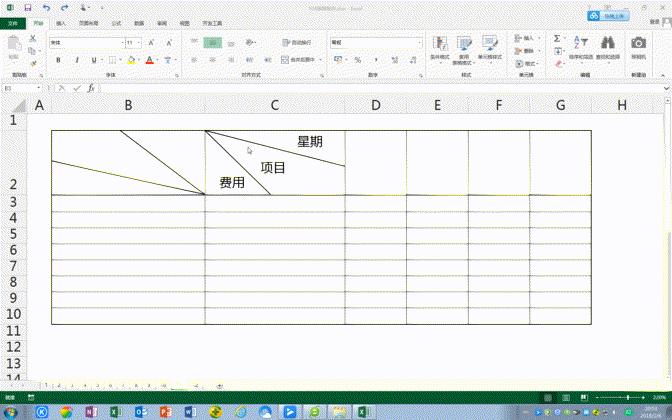Center cell text horizontally
Image resolution: width=672 pixels, height=420 pixels.
213,60
